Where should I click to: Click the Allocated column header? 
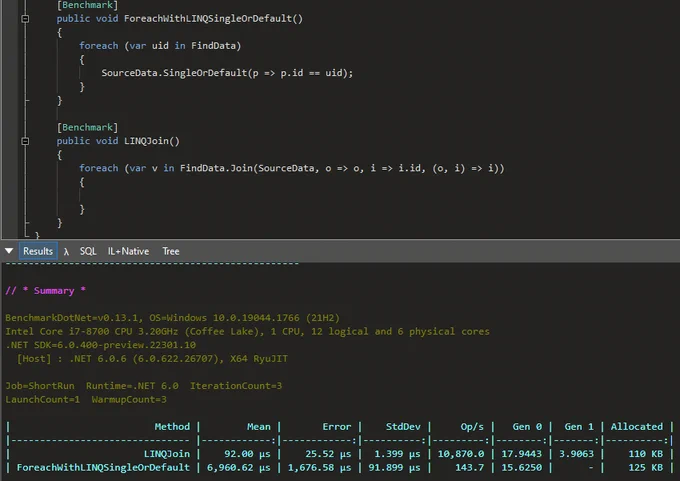[x=637, y=427]
